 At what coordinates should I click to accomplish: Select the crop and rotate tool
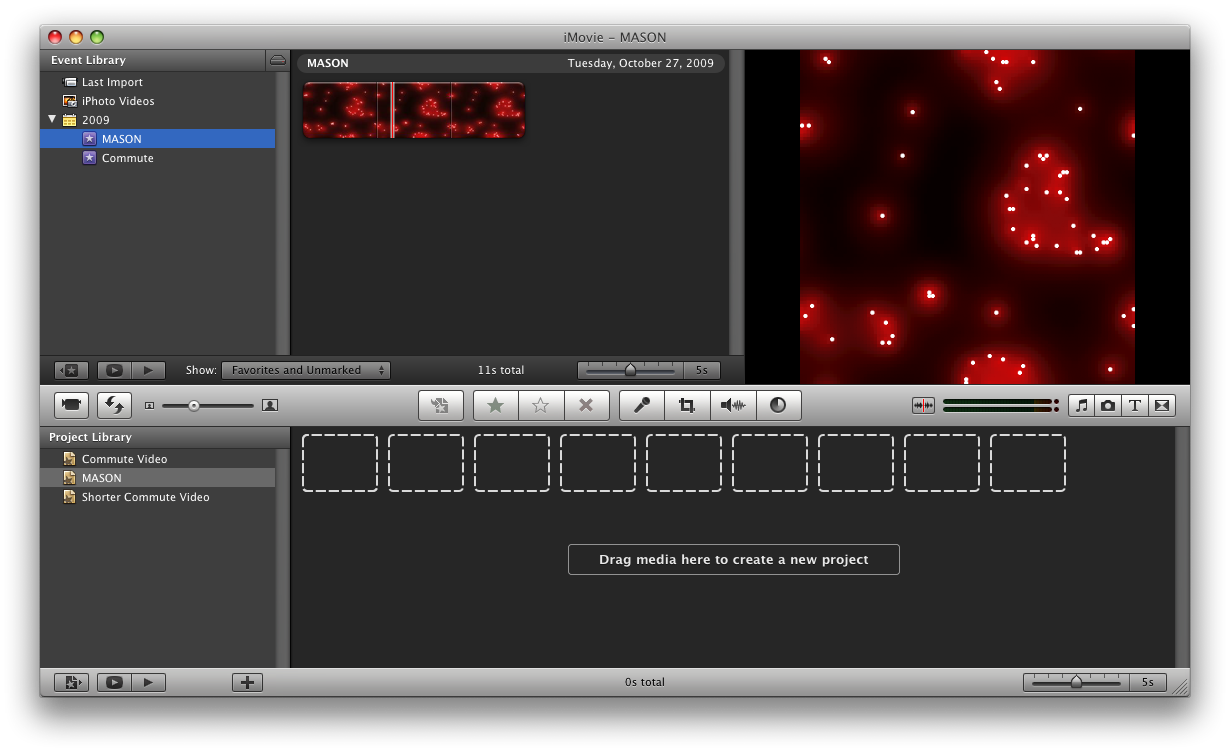coord(687,405)
